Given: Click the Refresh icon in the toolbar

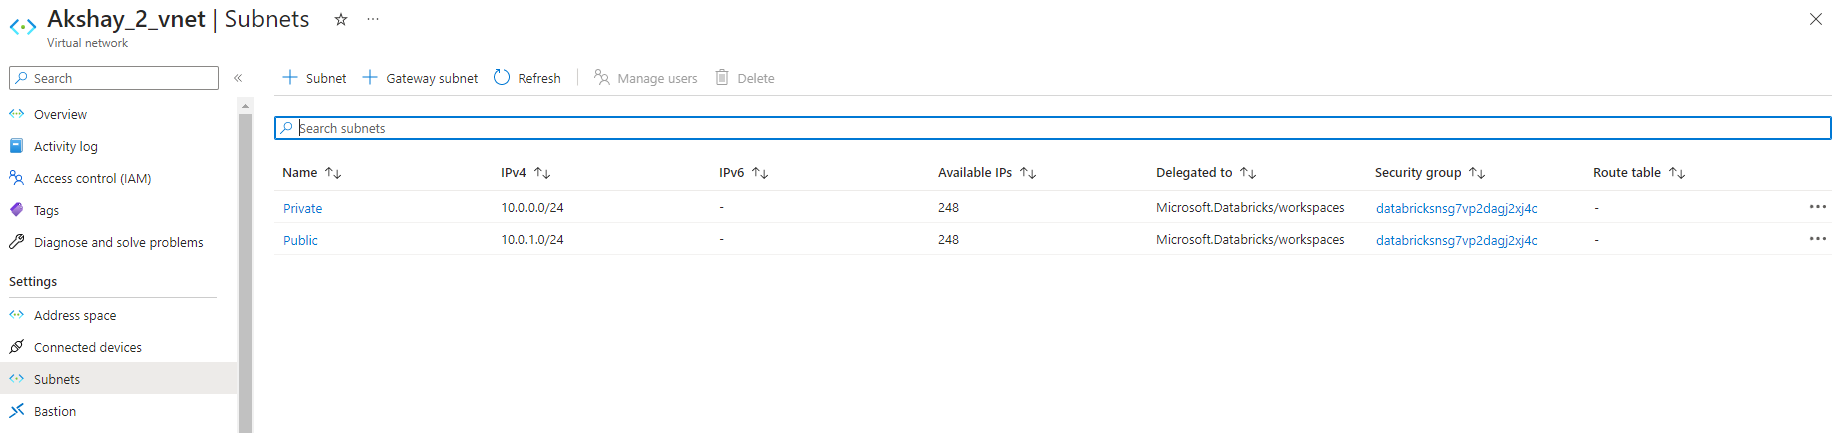Looking at the screenshot, I should [502, 78].
